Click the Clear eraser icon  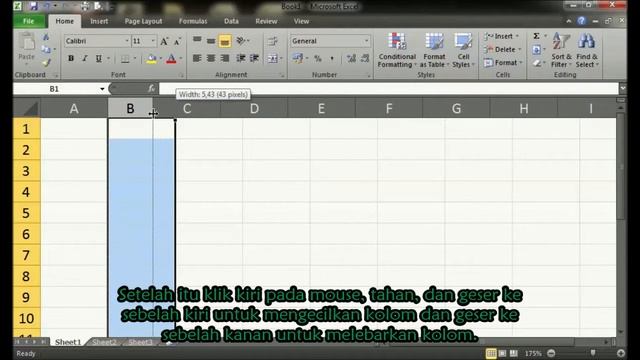click(x=537, y=63)
